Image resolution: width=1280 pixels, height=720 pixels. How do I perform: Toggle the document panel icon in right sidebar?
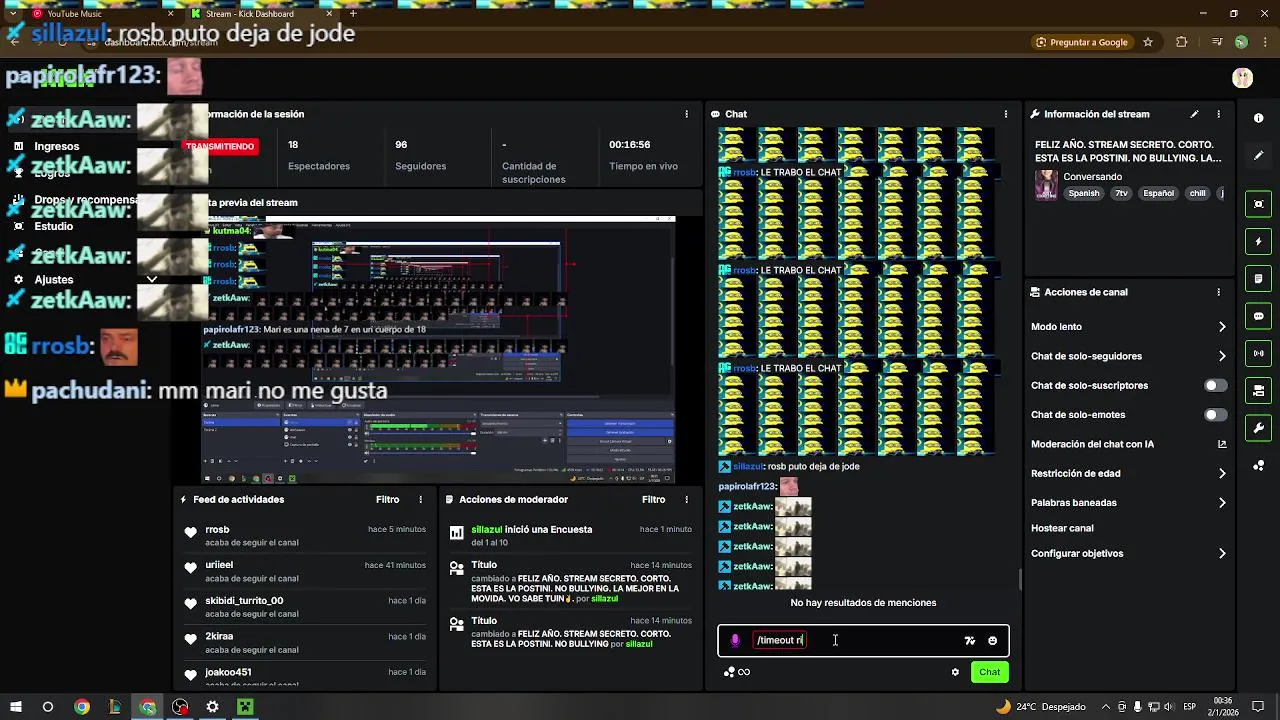click(1258, 279)
